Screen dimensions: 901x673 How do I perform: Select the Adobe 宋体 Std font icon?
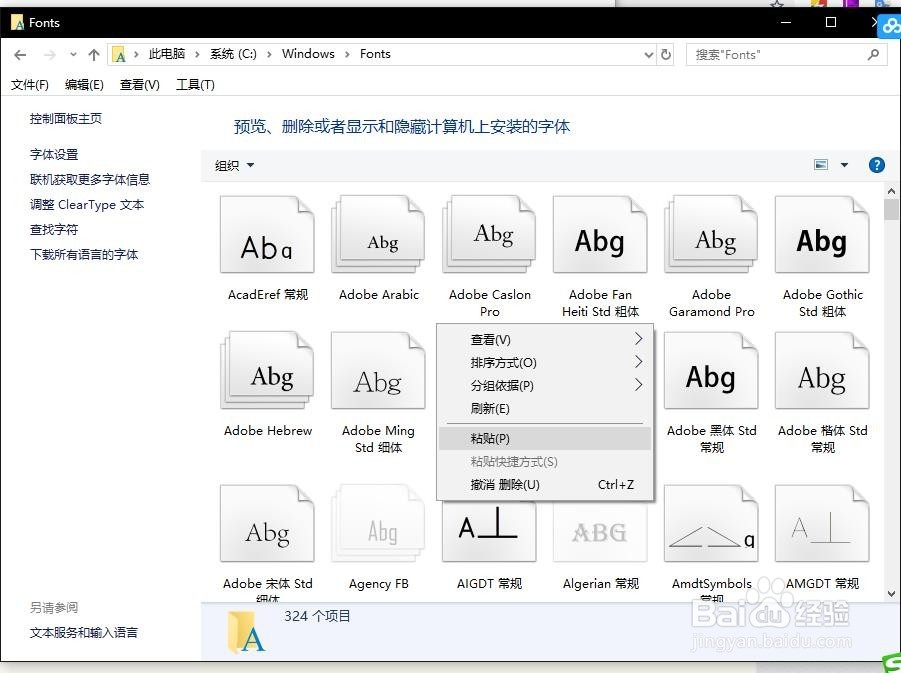(x=267, y=524)
